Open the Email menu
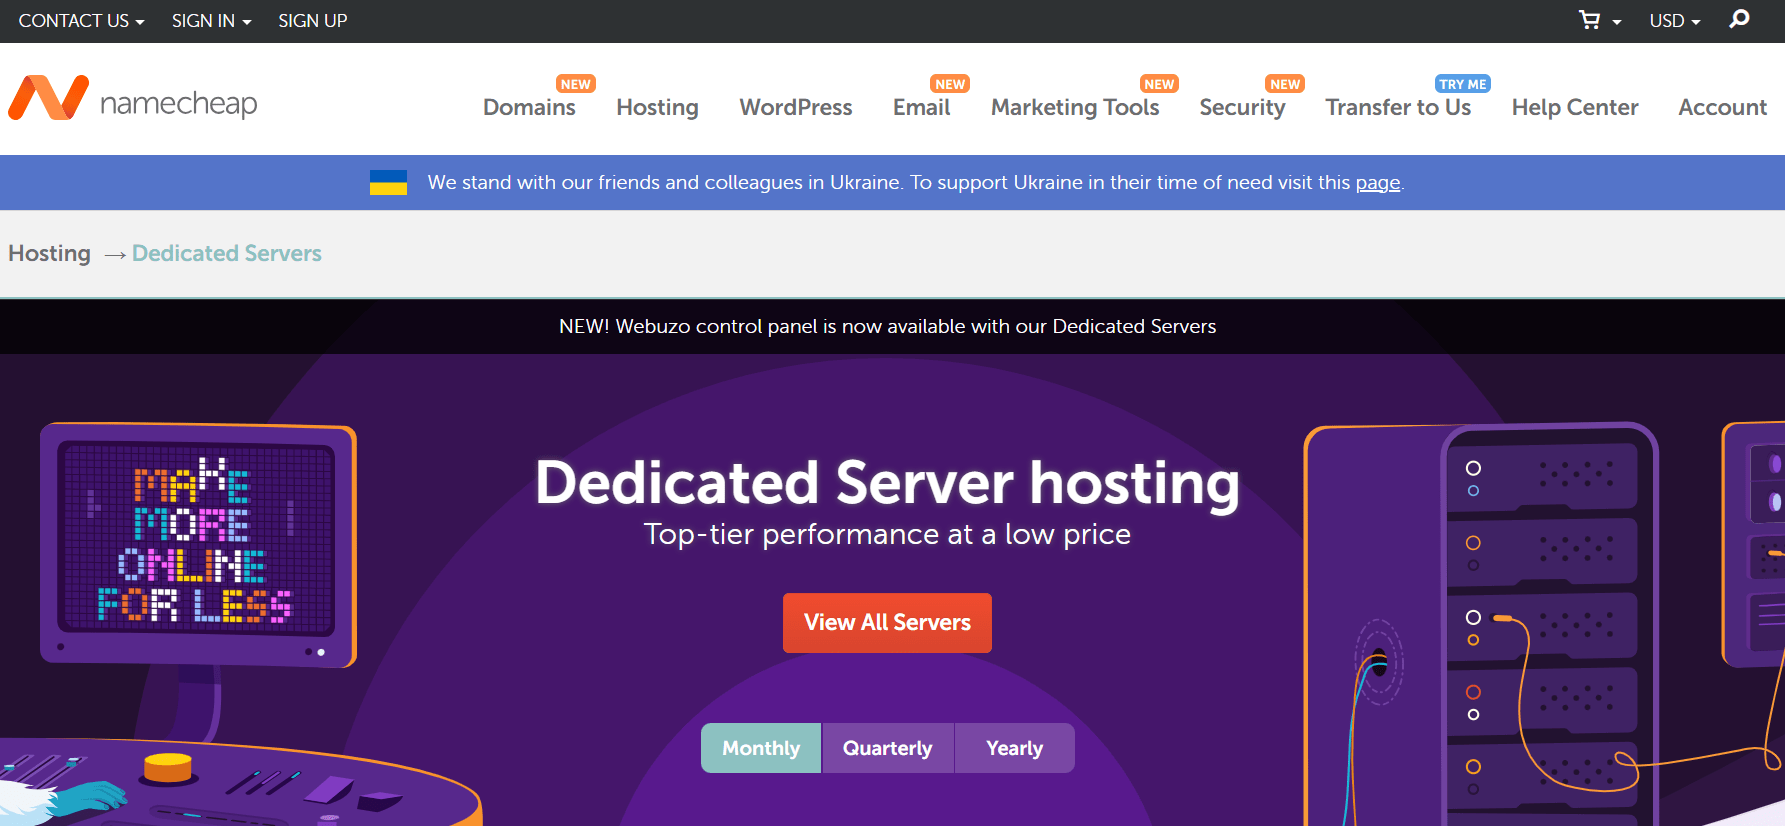 [921, 107]
